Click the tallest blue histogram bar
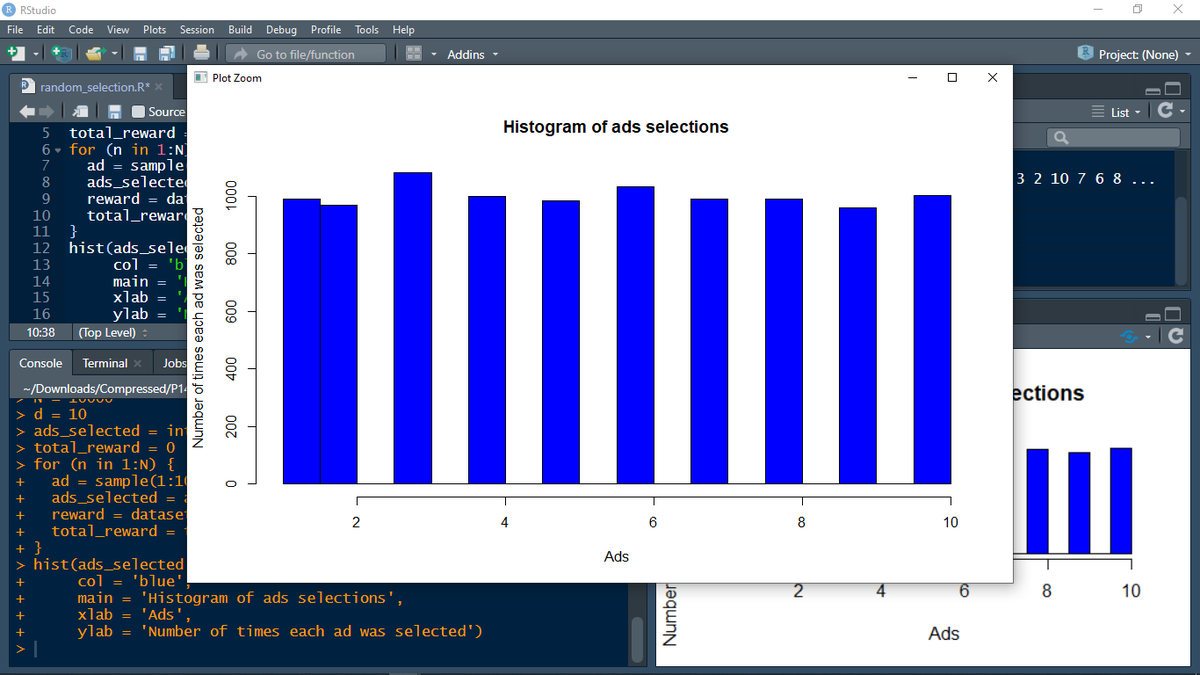 tap(412, 327)
